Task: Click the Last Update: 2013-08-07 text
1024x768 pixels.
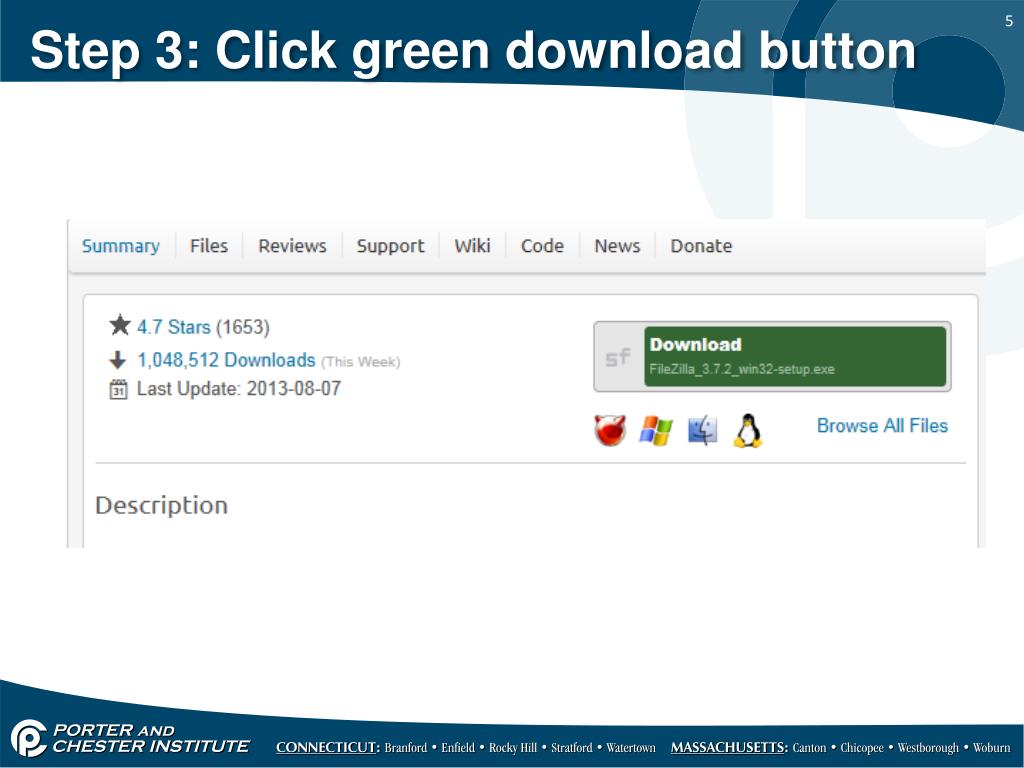Action: pyautogui.click(x=239, y=389)
